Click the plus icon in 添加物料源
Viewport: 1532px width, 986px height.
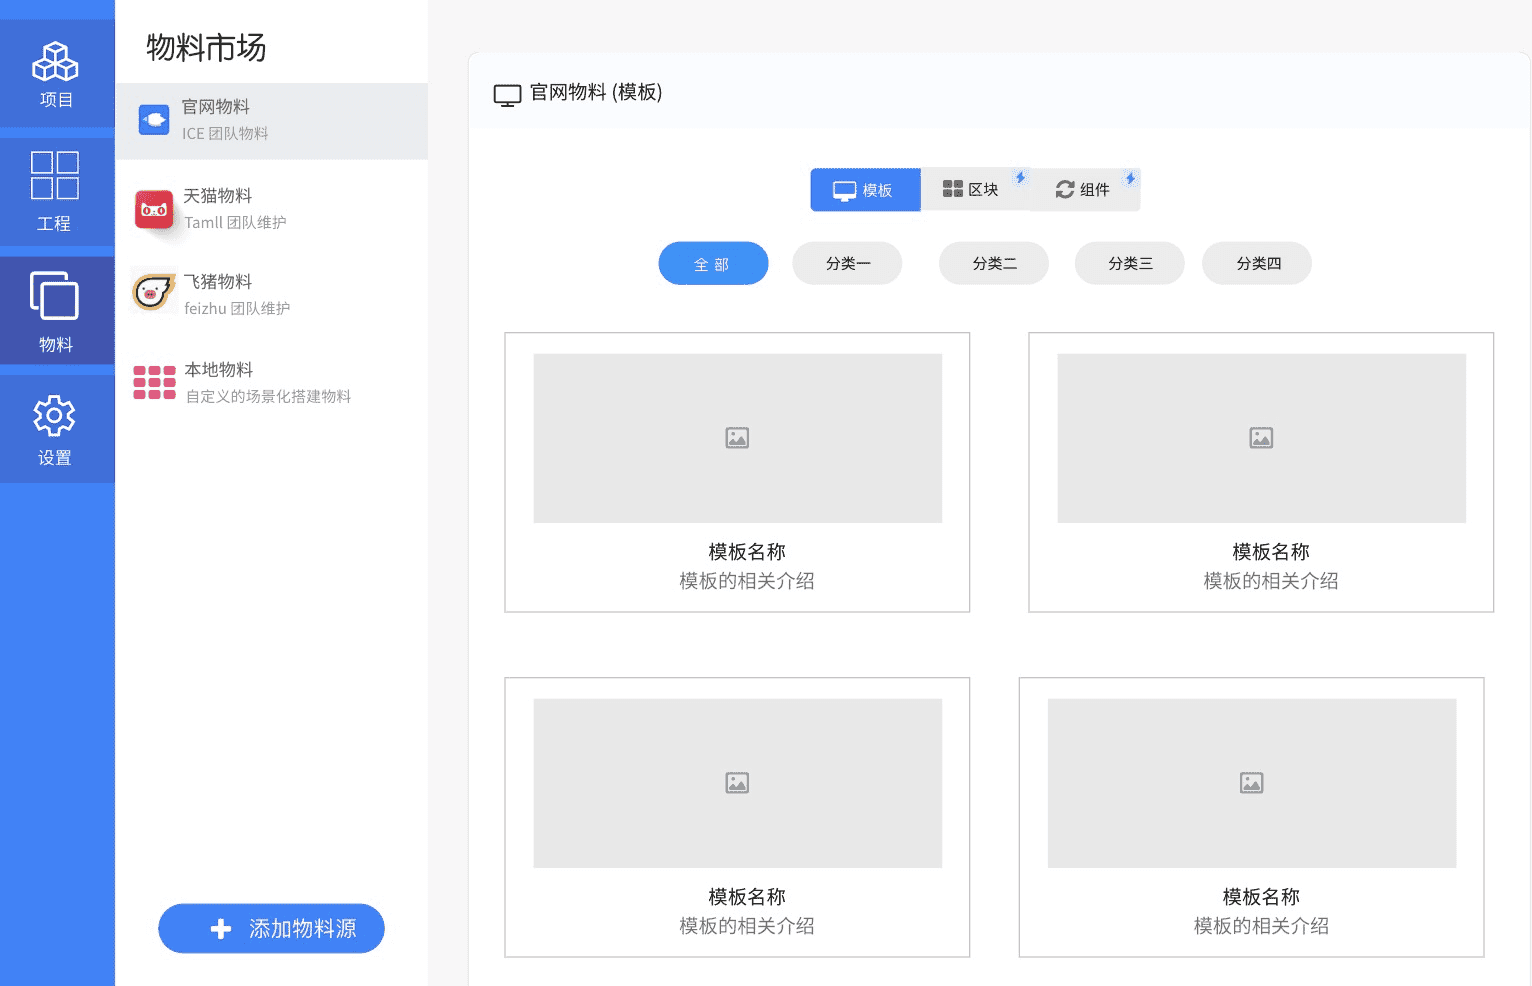pos(221,929)
